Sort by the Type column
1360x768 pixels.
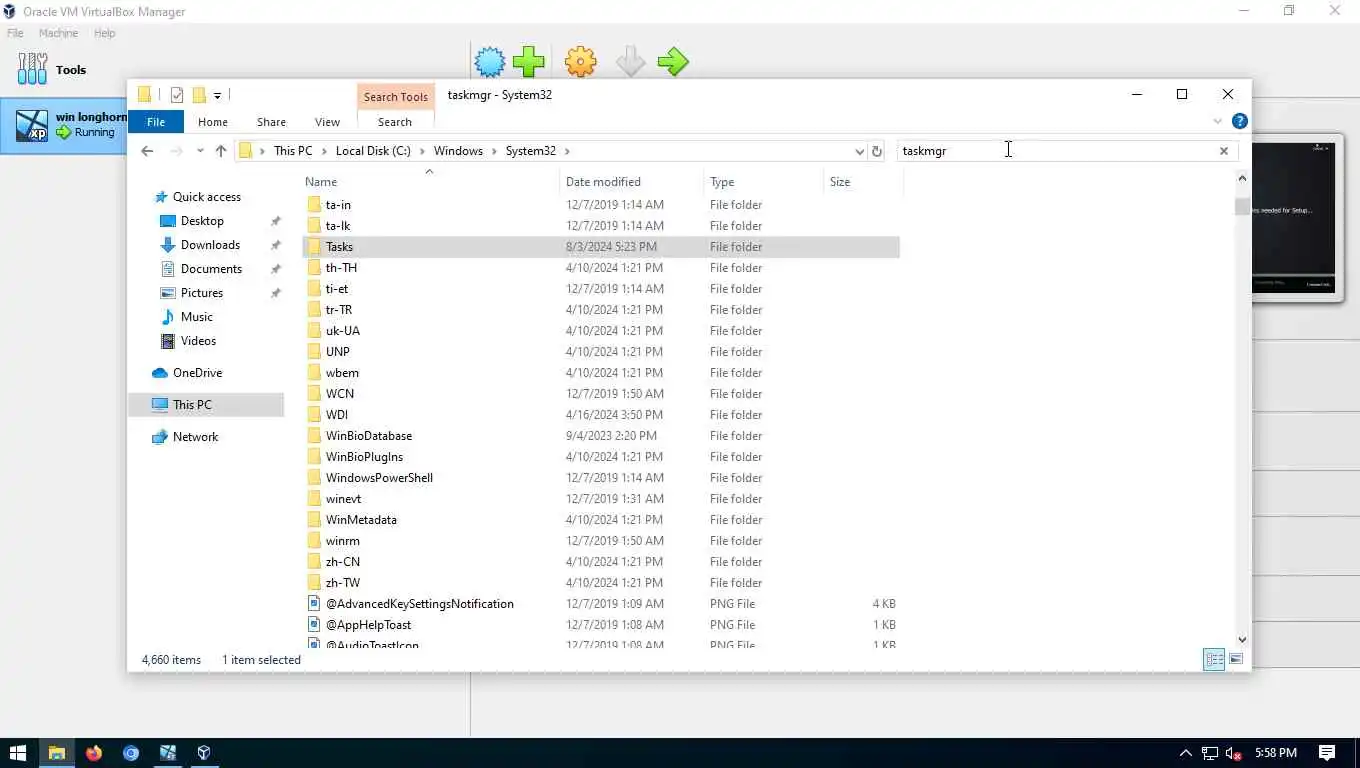pyautogui.click(x=763, y=182)
